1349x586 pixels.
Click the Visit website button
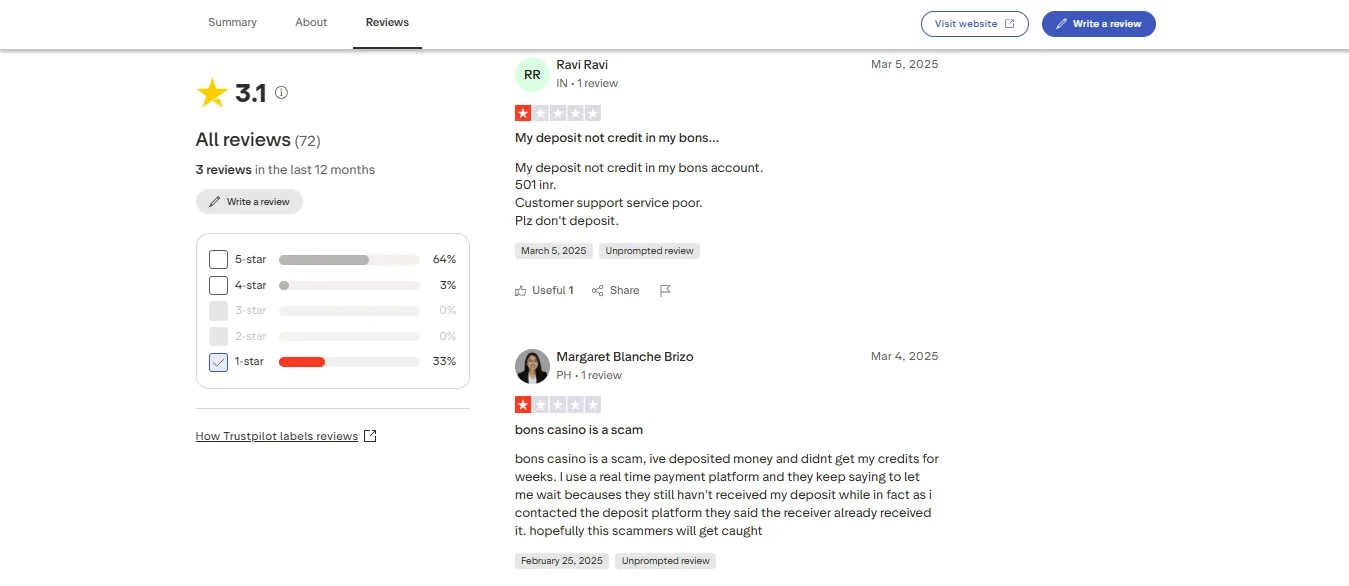click(x=975, y=24)
